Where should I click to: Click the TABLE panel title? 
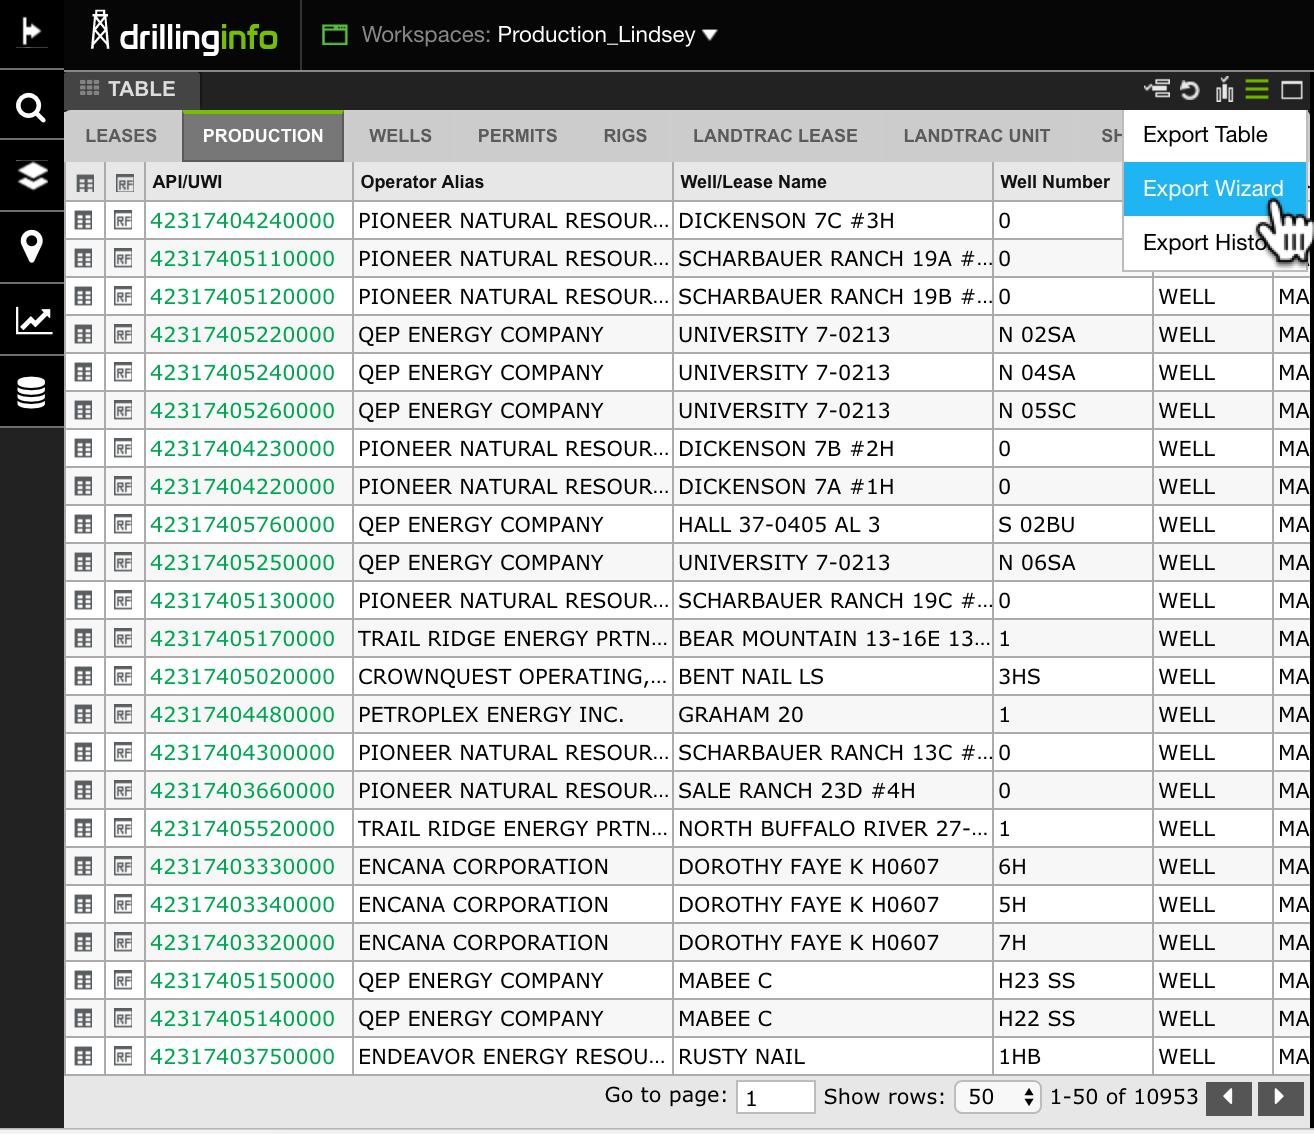click(141, 89)
